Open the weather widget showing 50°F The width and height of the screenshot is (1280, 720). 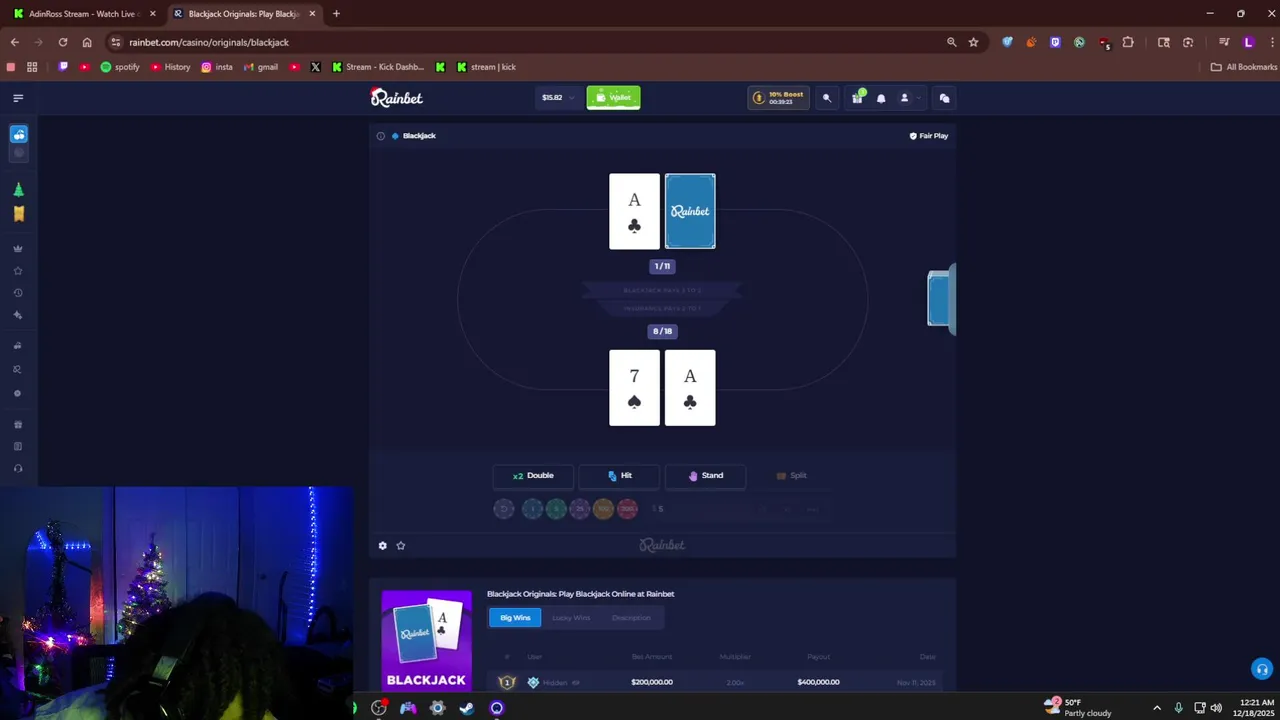(x=1078, y=707)
